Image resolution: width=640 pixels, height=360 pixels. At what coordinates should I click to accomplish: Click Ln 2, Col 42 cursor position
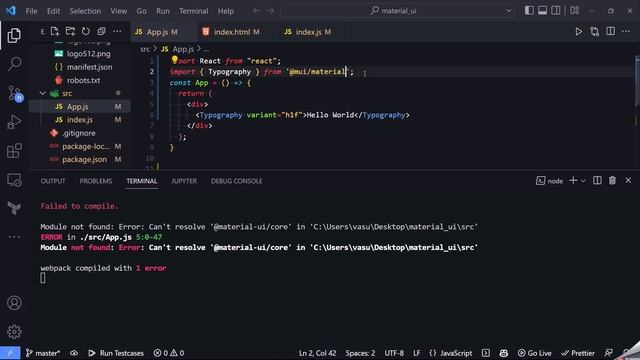point(318,353)
